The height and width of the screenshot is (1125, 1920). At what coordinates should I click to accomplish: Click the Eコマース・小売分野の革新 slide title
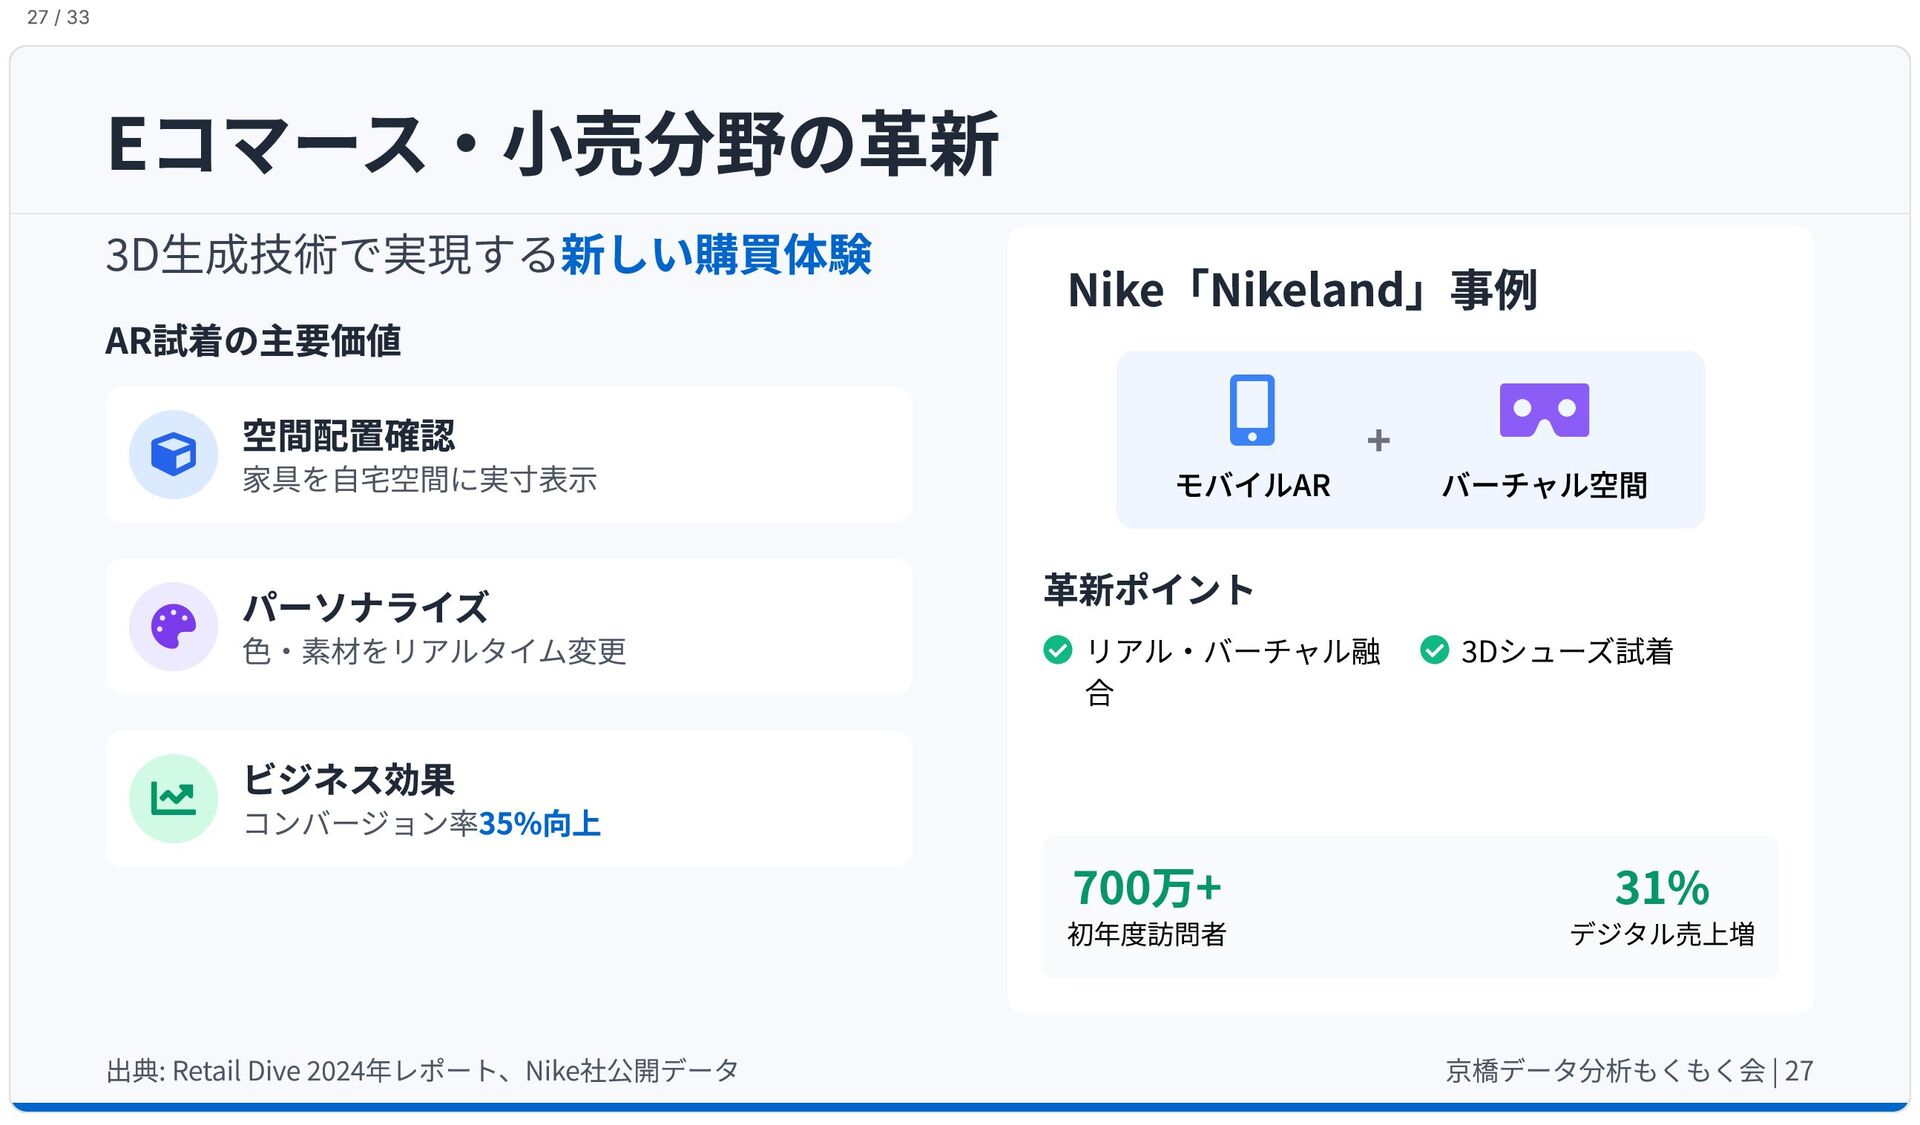click(x=553, y=144)
